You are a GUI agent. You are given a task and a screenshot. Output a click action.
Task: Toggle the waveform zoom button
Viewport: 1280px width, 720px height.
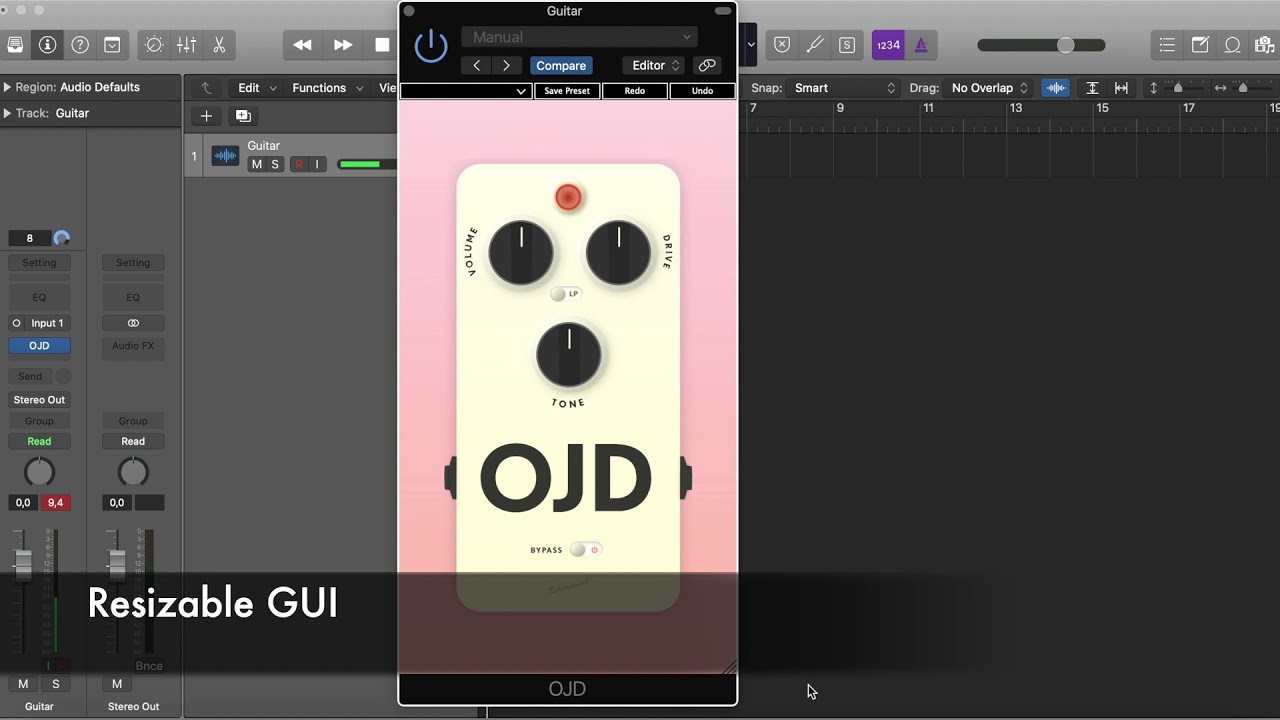[1055, 88]
